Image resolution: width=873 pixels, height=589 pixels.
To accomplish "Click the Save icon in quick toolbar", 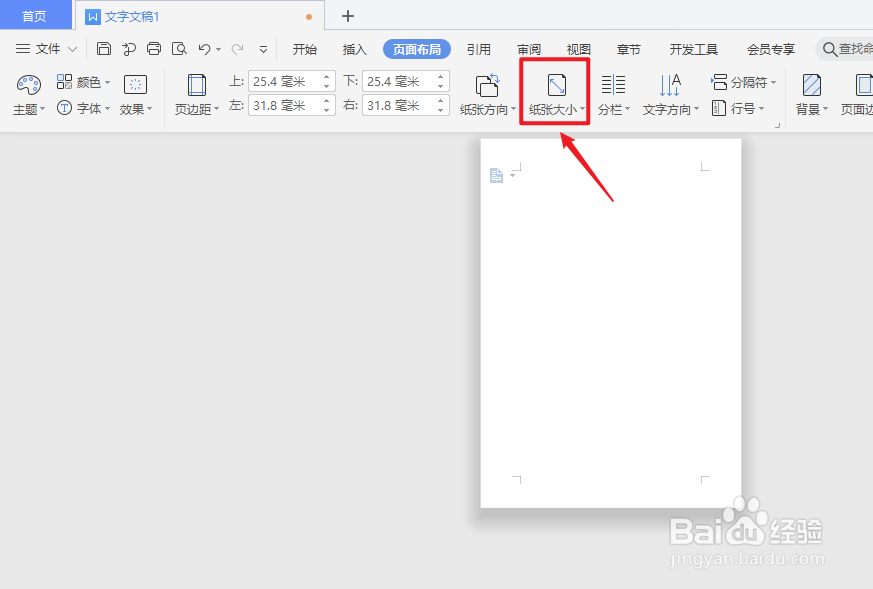I will (x=104, y=49).
